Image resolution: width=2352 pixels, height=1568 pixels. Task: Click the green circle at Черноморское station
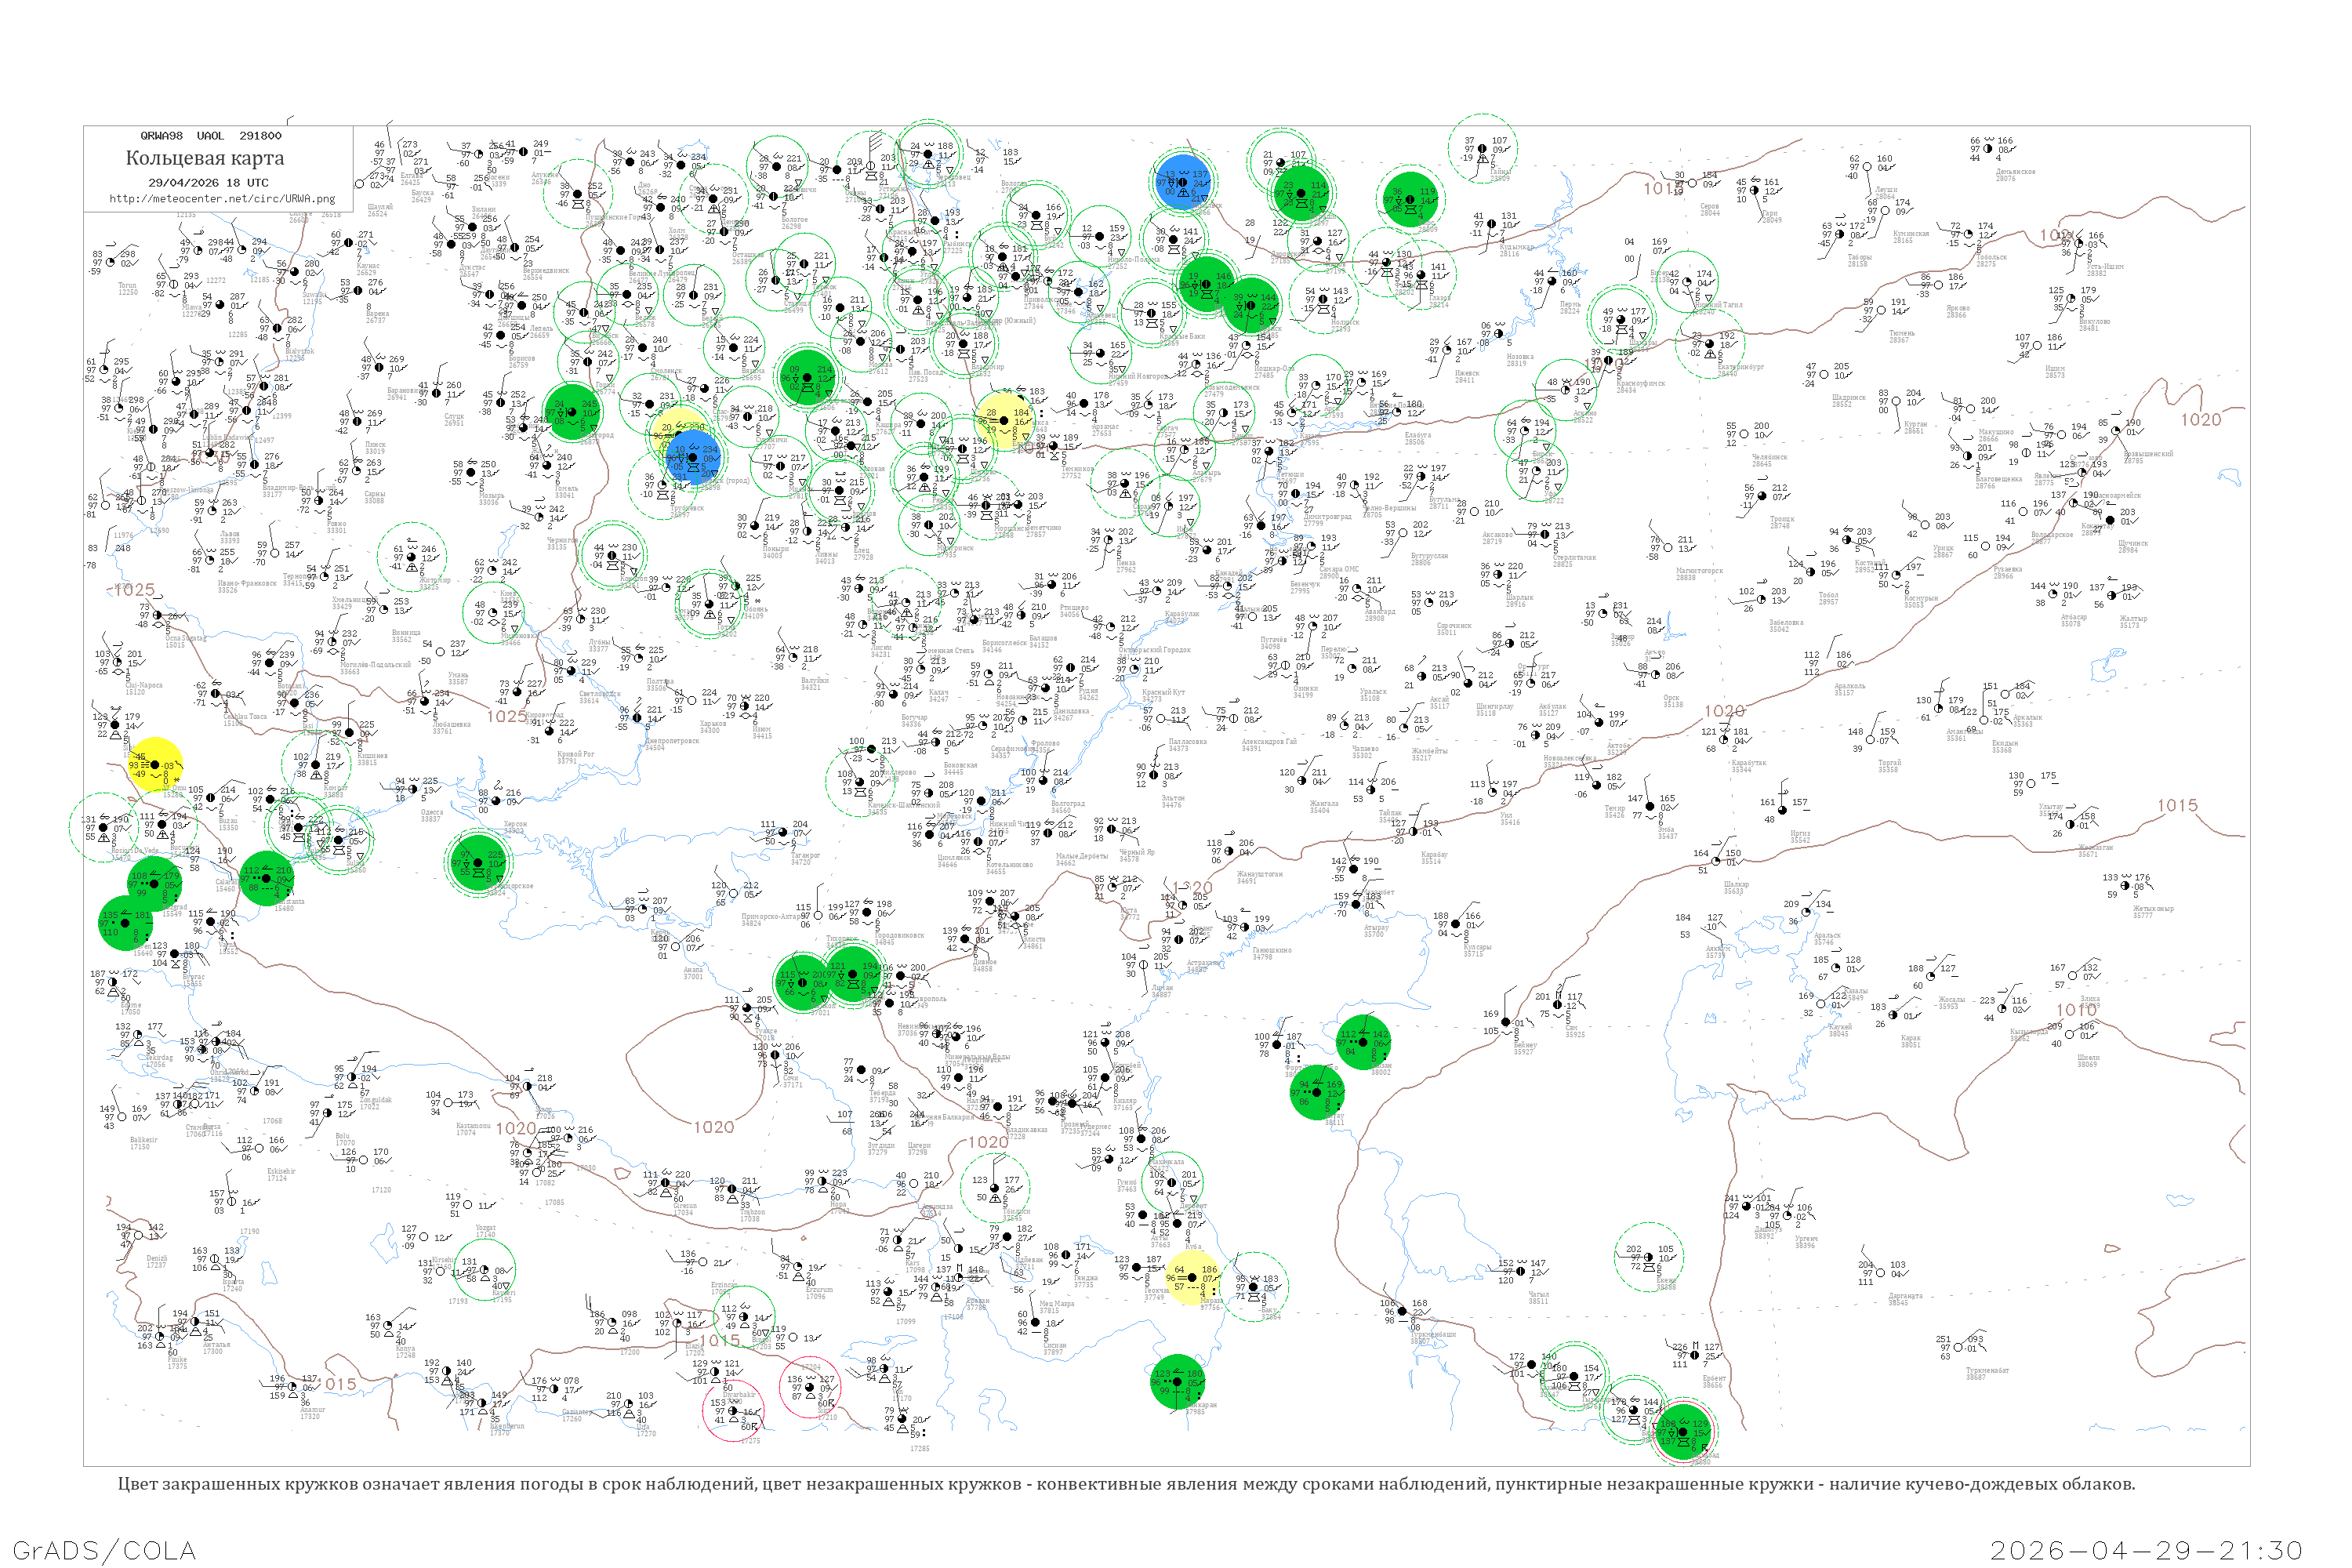click(x=479, y=862)
